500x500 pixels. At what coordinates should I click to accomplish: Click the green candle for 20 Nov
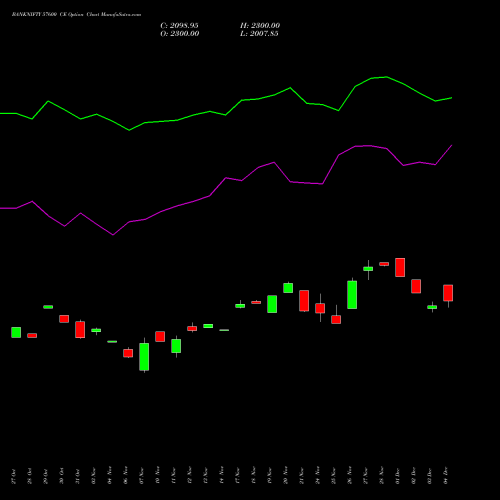[x=288, y=288]
